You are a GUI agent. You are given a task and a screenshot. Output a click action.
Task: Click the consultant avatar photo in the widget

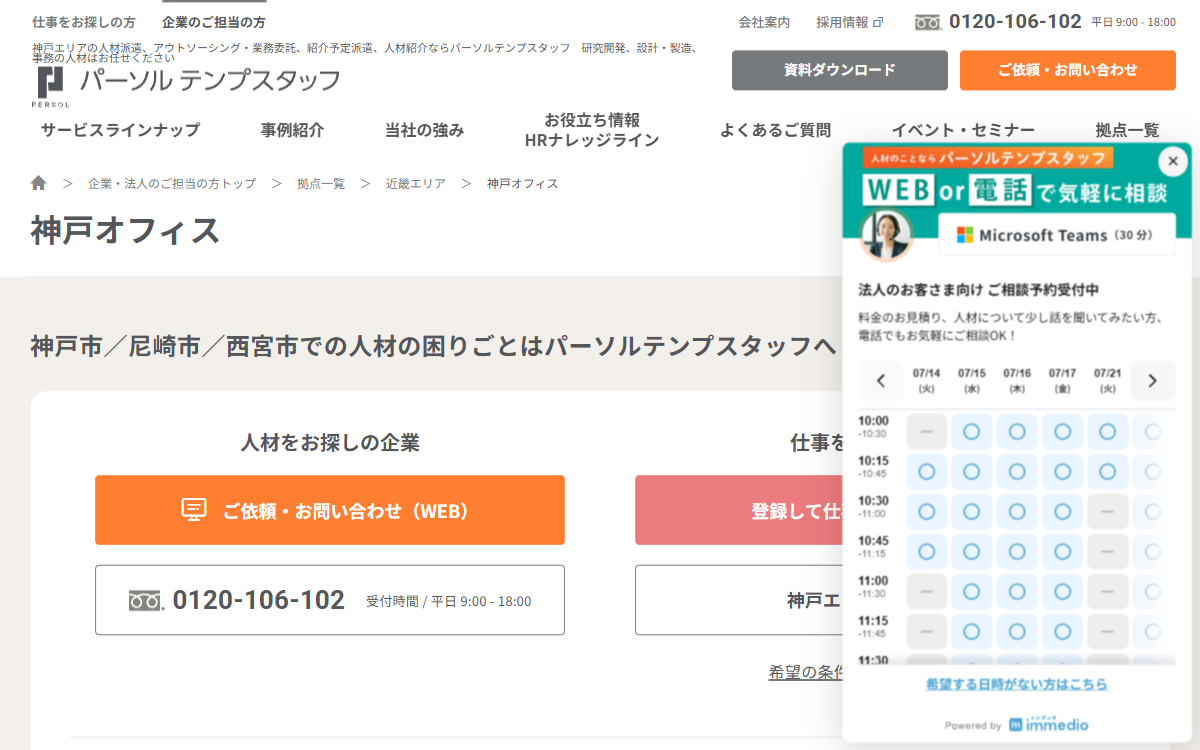(887, 235)
